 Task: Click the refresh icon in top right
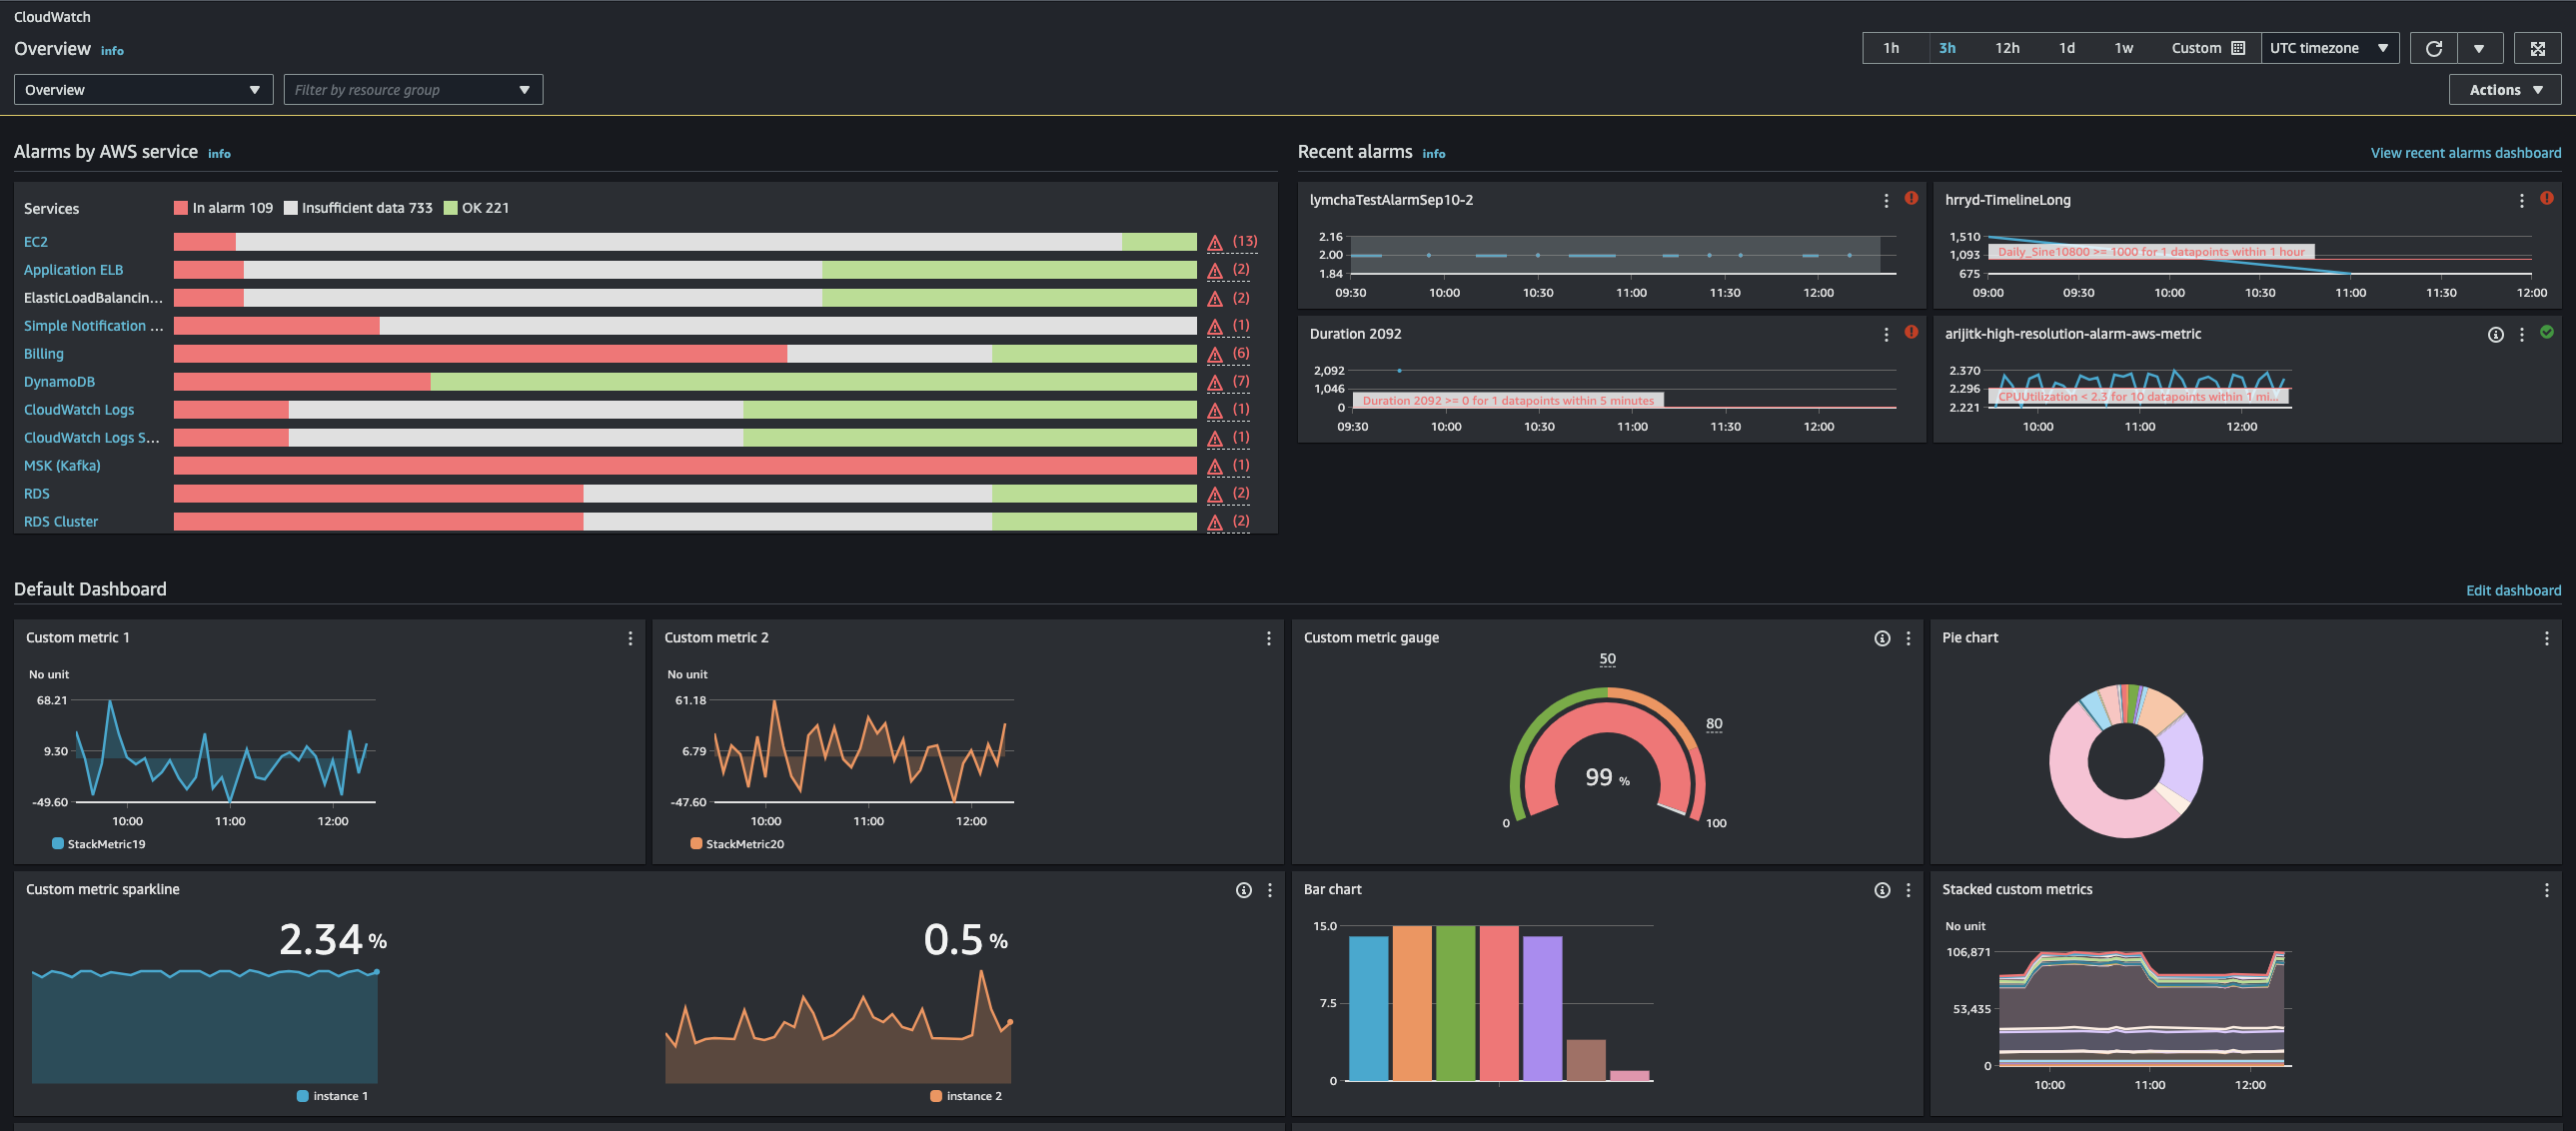(2436, 46)
